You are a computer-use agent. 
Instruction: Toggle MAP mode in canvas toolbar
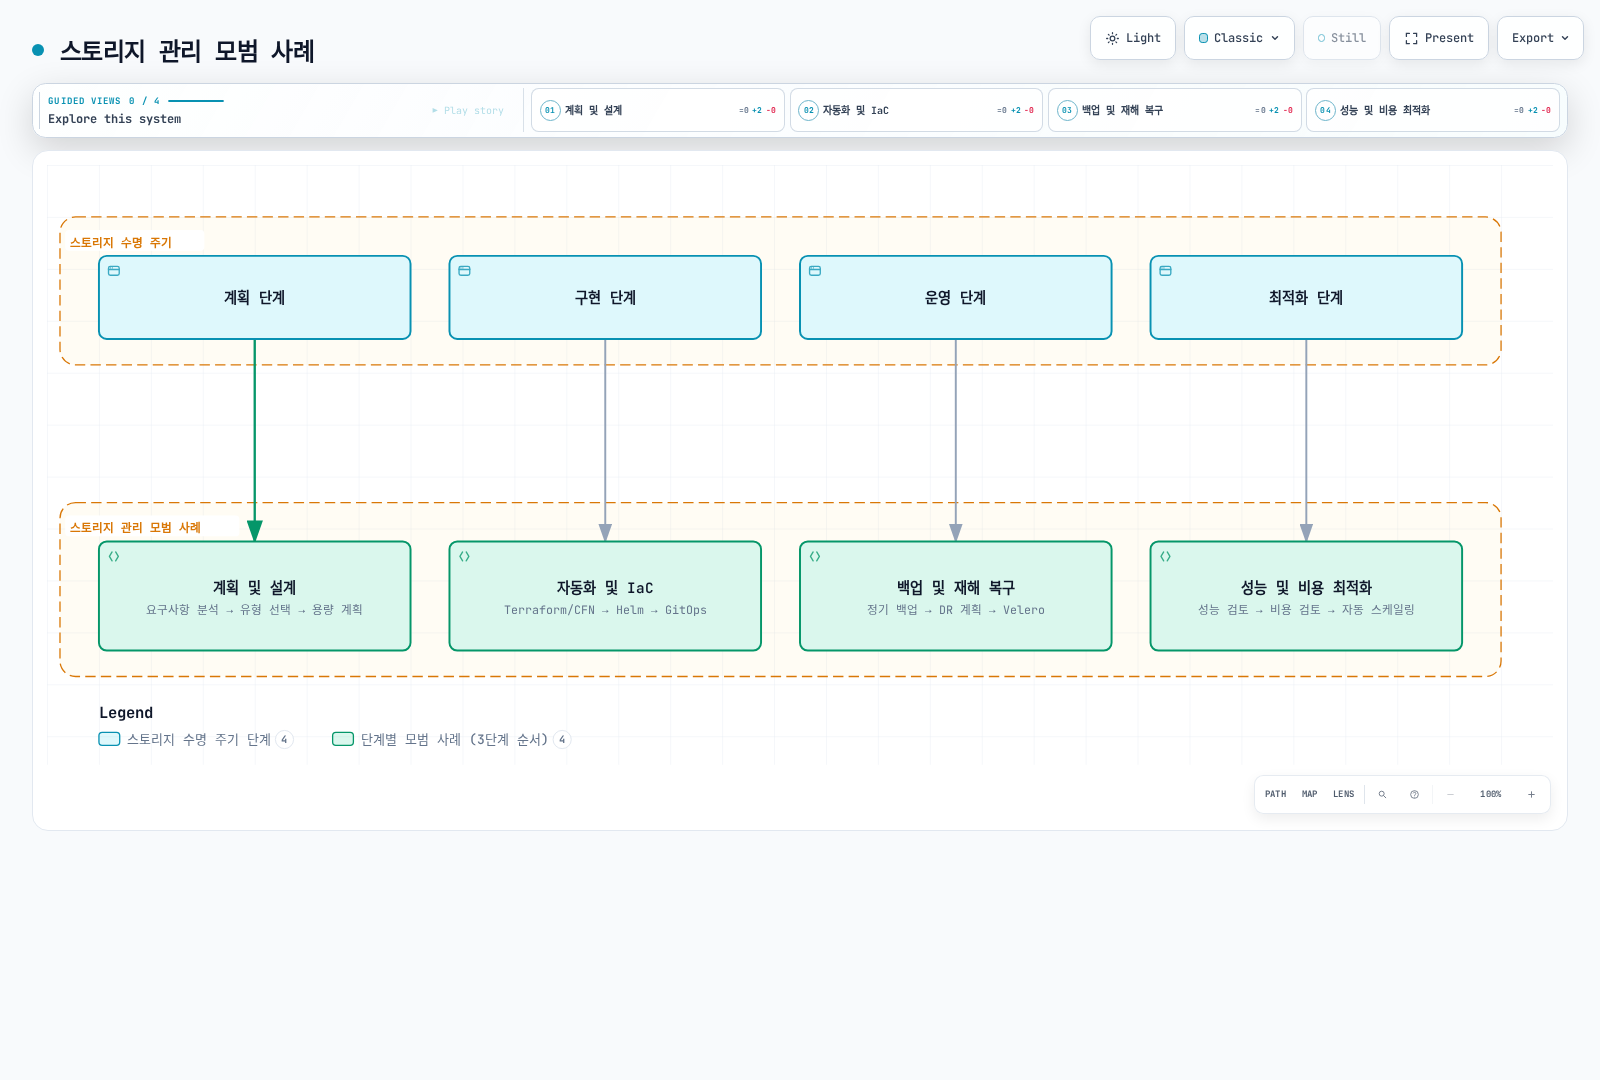pos(1310,794)
